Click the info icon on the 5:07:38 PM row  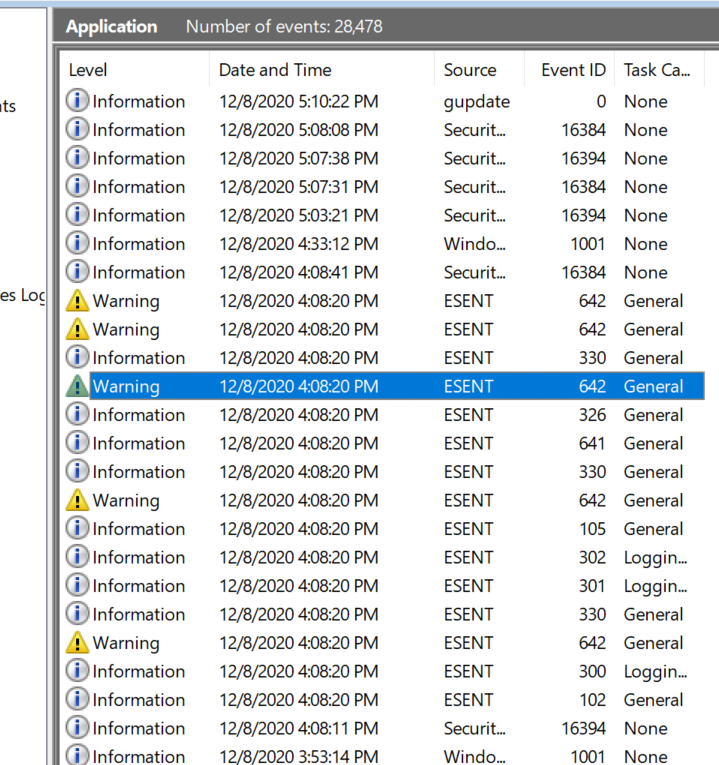(x=77, y=158)
